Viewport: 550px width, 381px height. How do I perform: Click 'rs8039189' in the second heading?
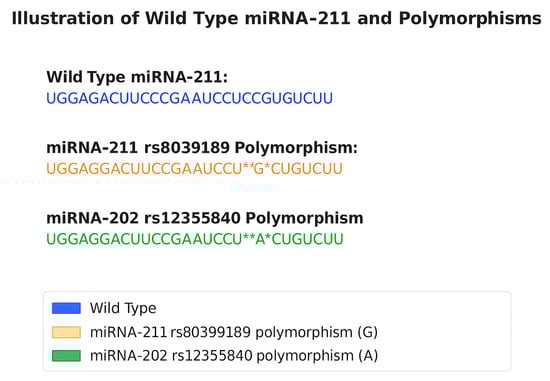pyautogui.click(x=187, y=148)
